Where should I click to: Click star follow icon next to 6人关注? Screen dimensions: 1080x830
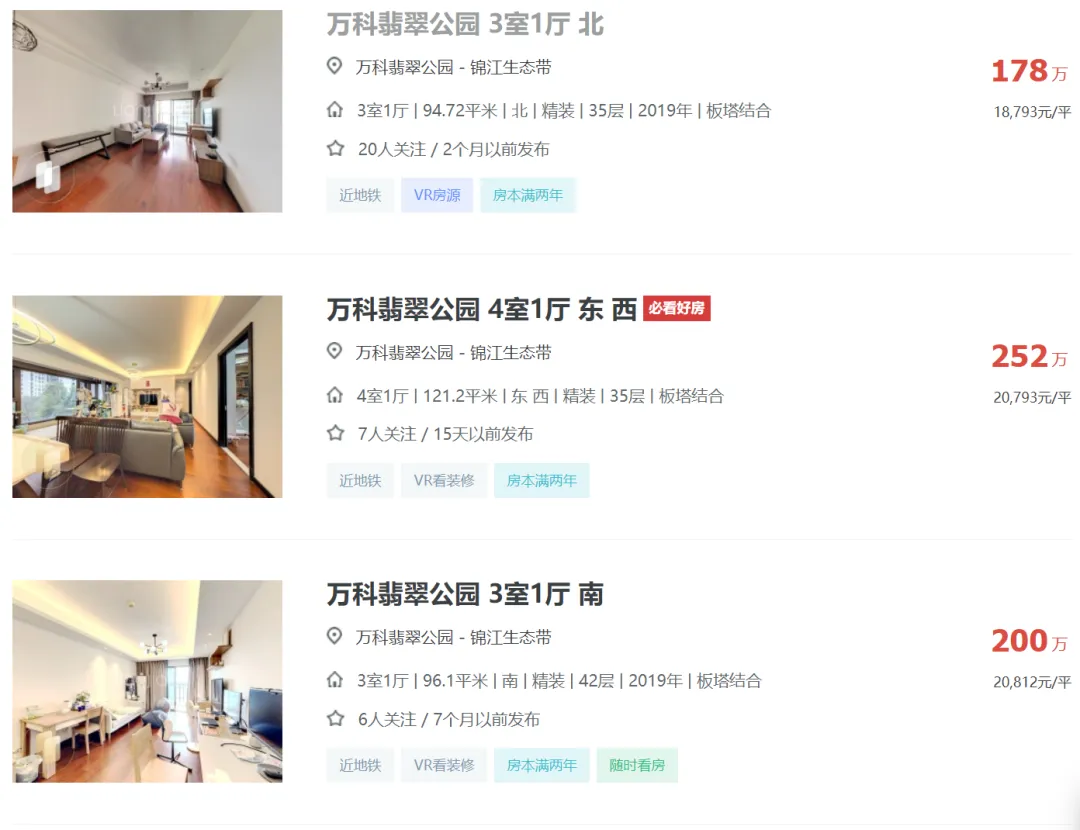tap(335, 718)
